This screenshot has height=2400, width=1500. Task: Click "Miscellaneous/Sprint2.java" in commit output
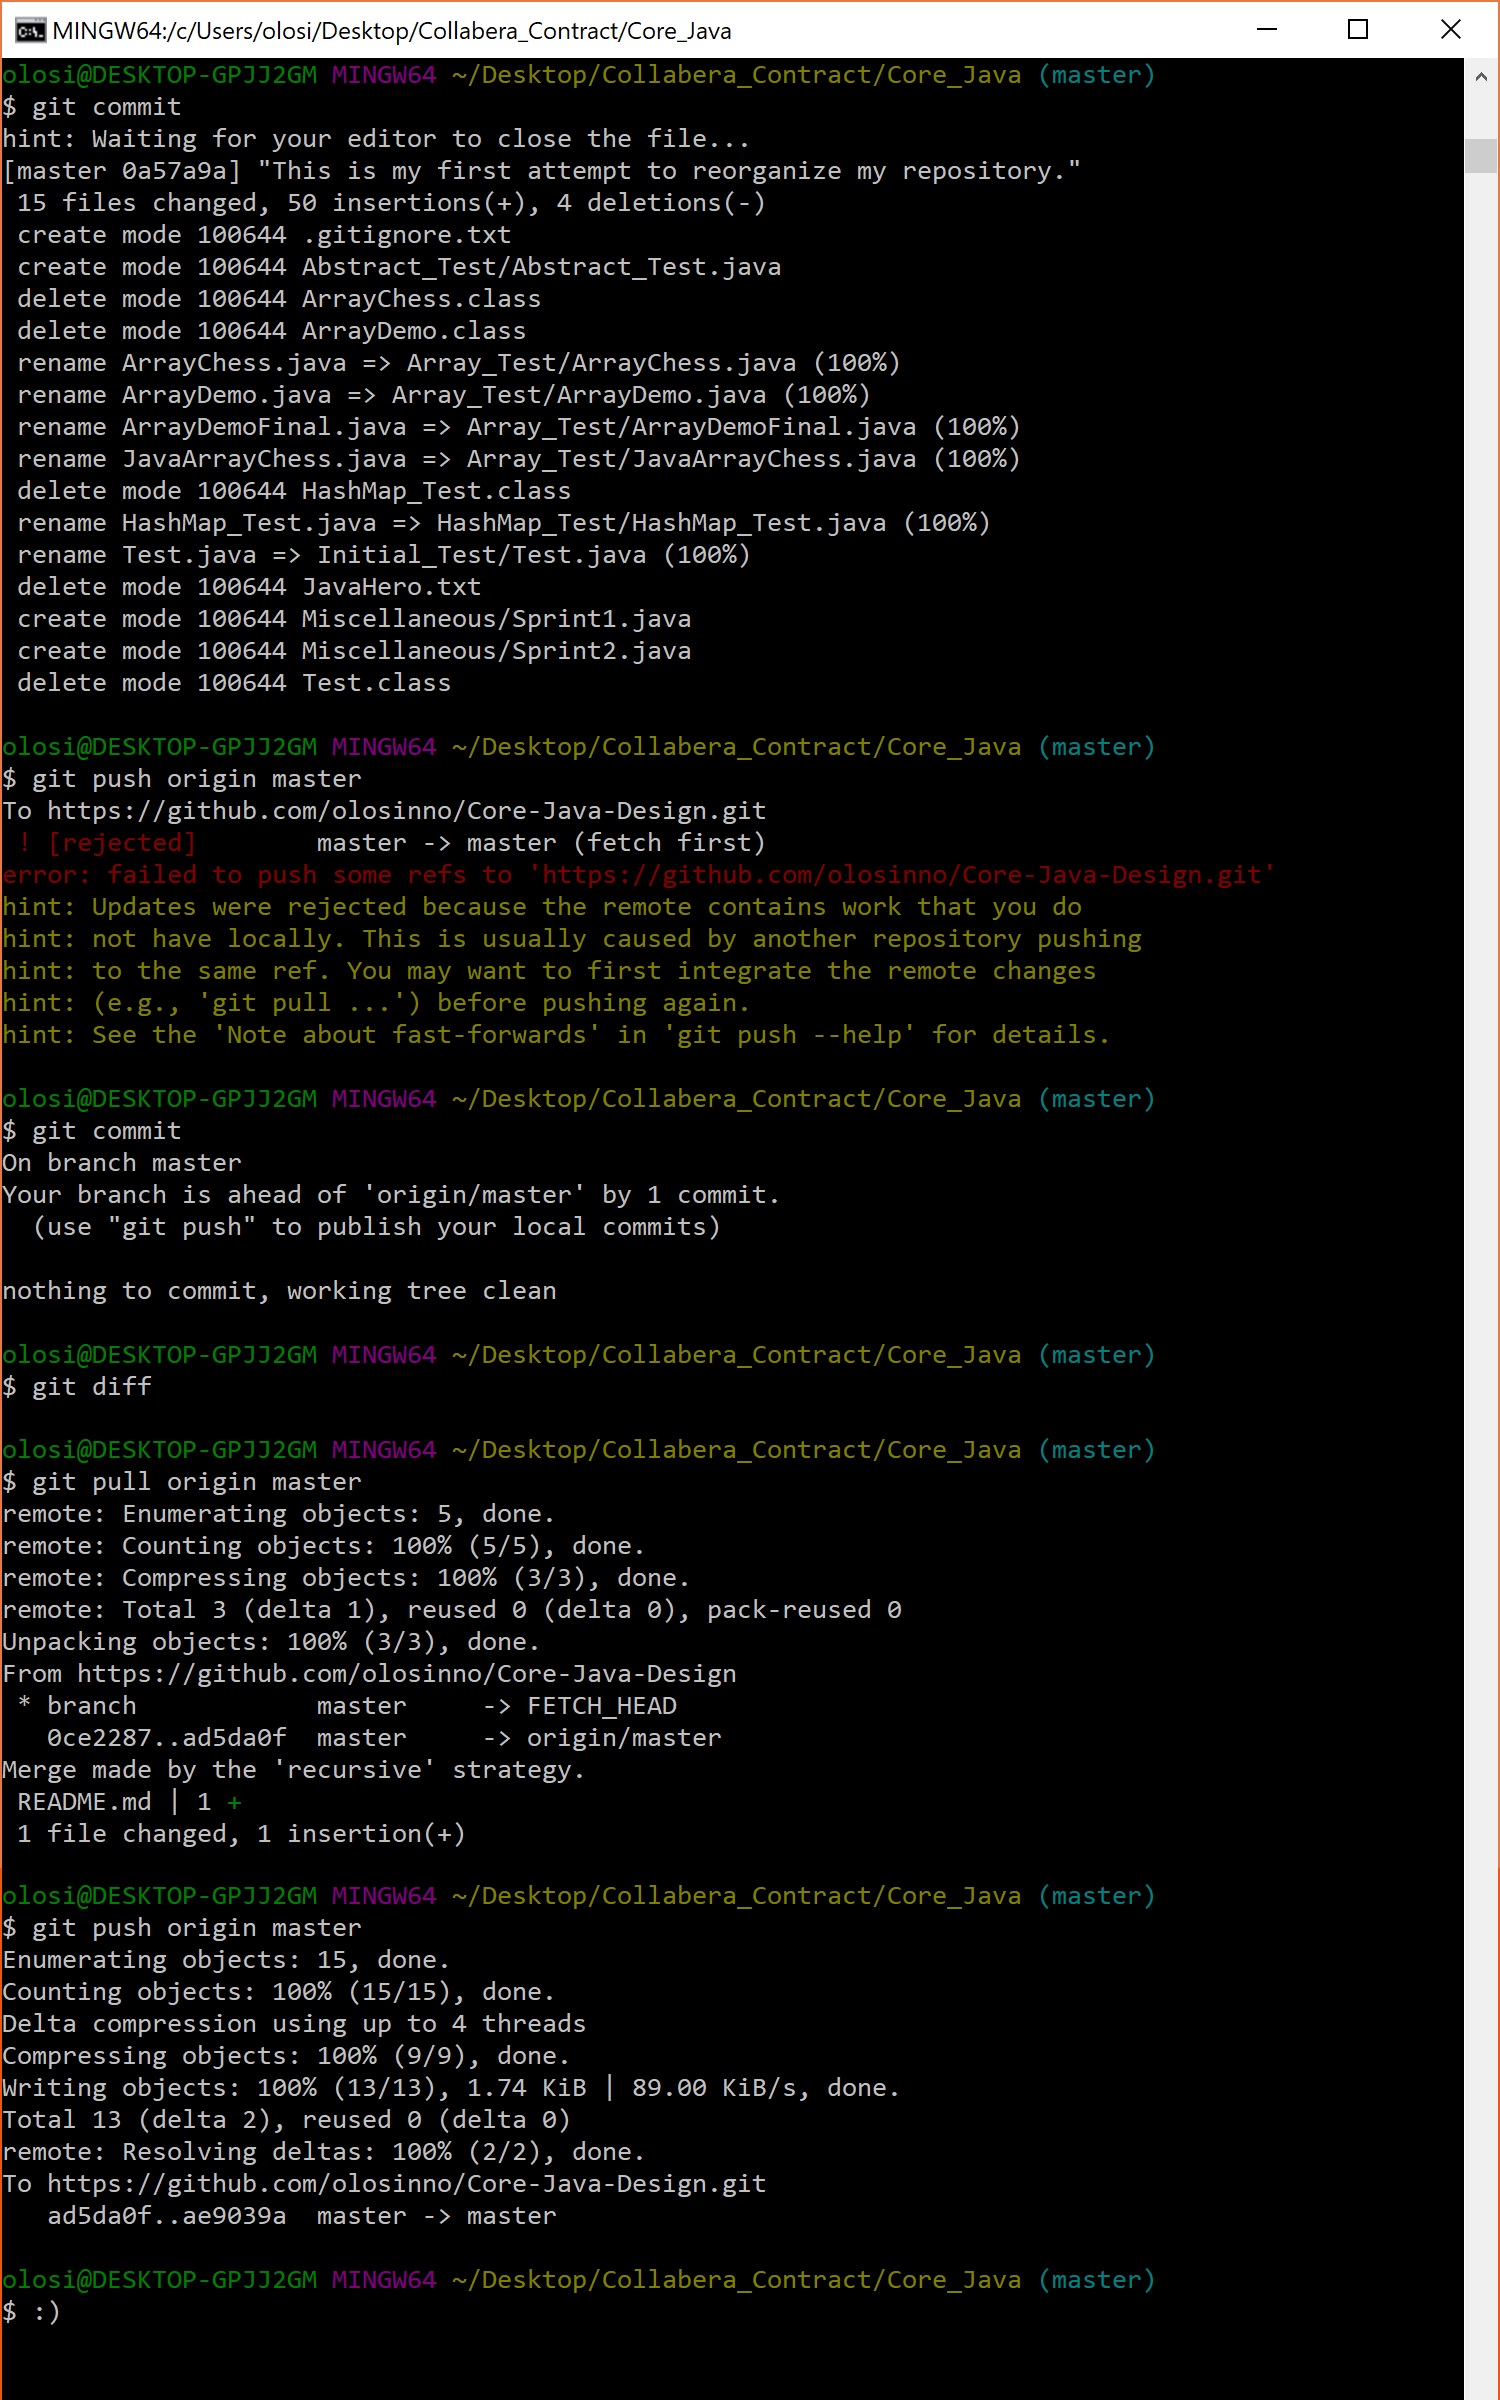496,651
